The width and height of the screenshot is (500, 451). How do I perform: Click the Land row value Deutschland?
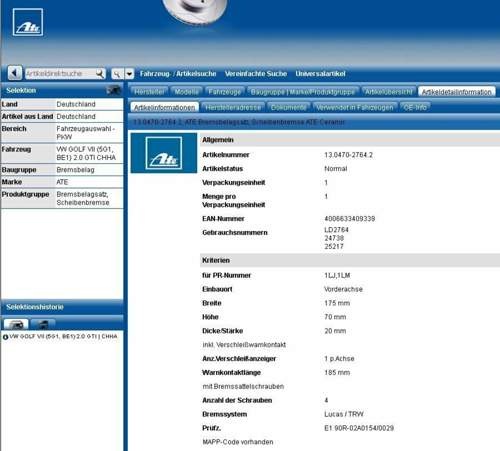click(x=76, y=104)
